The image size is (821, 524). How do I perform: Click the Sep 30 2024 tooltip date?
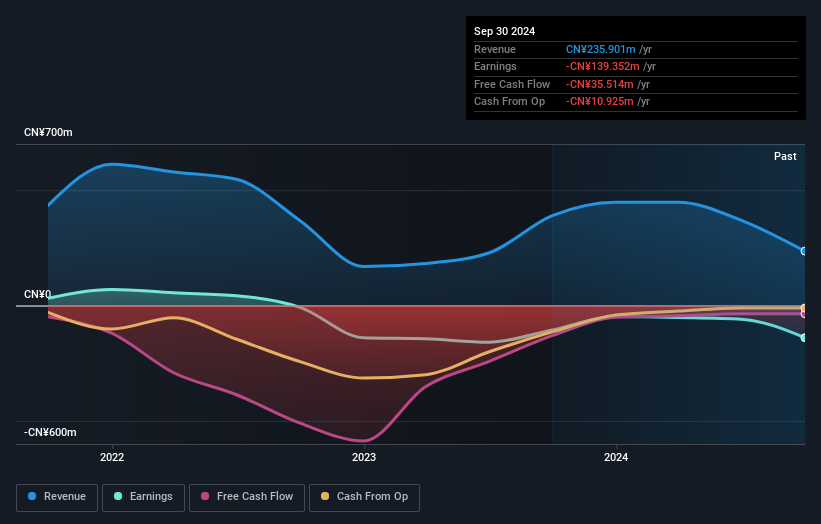(x=504, y=31)
